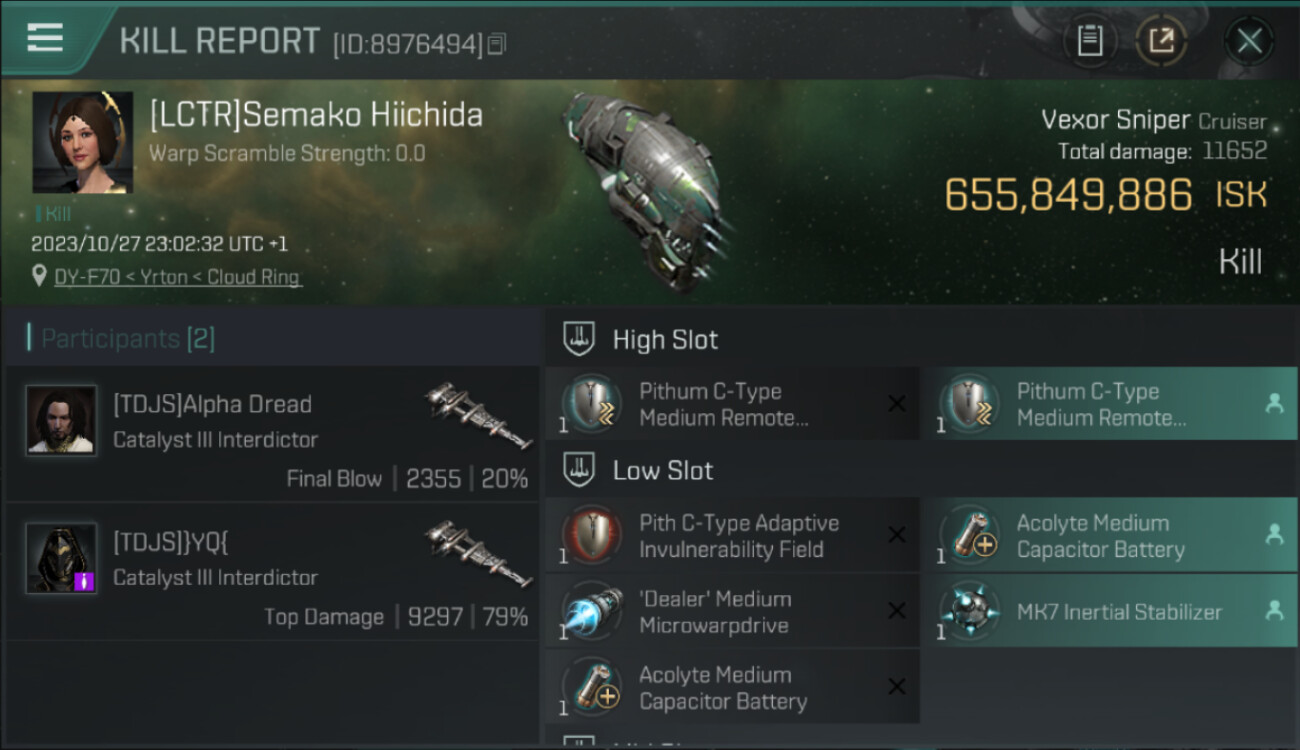1300x750 pixels.
Task: Click dropped Acolyte Medium Capacitor Battery entry
Action: (1110, 535)
